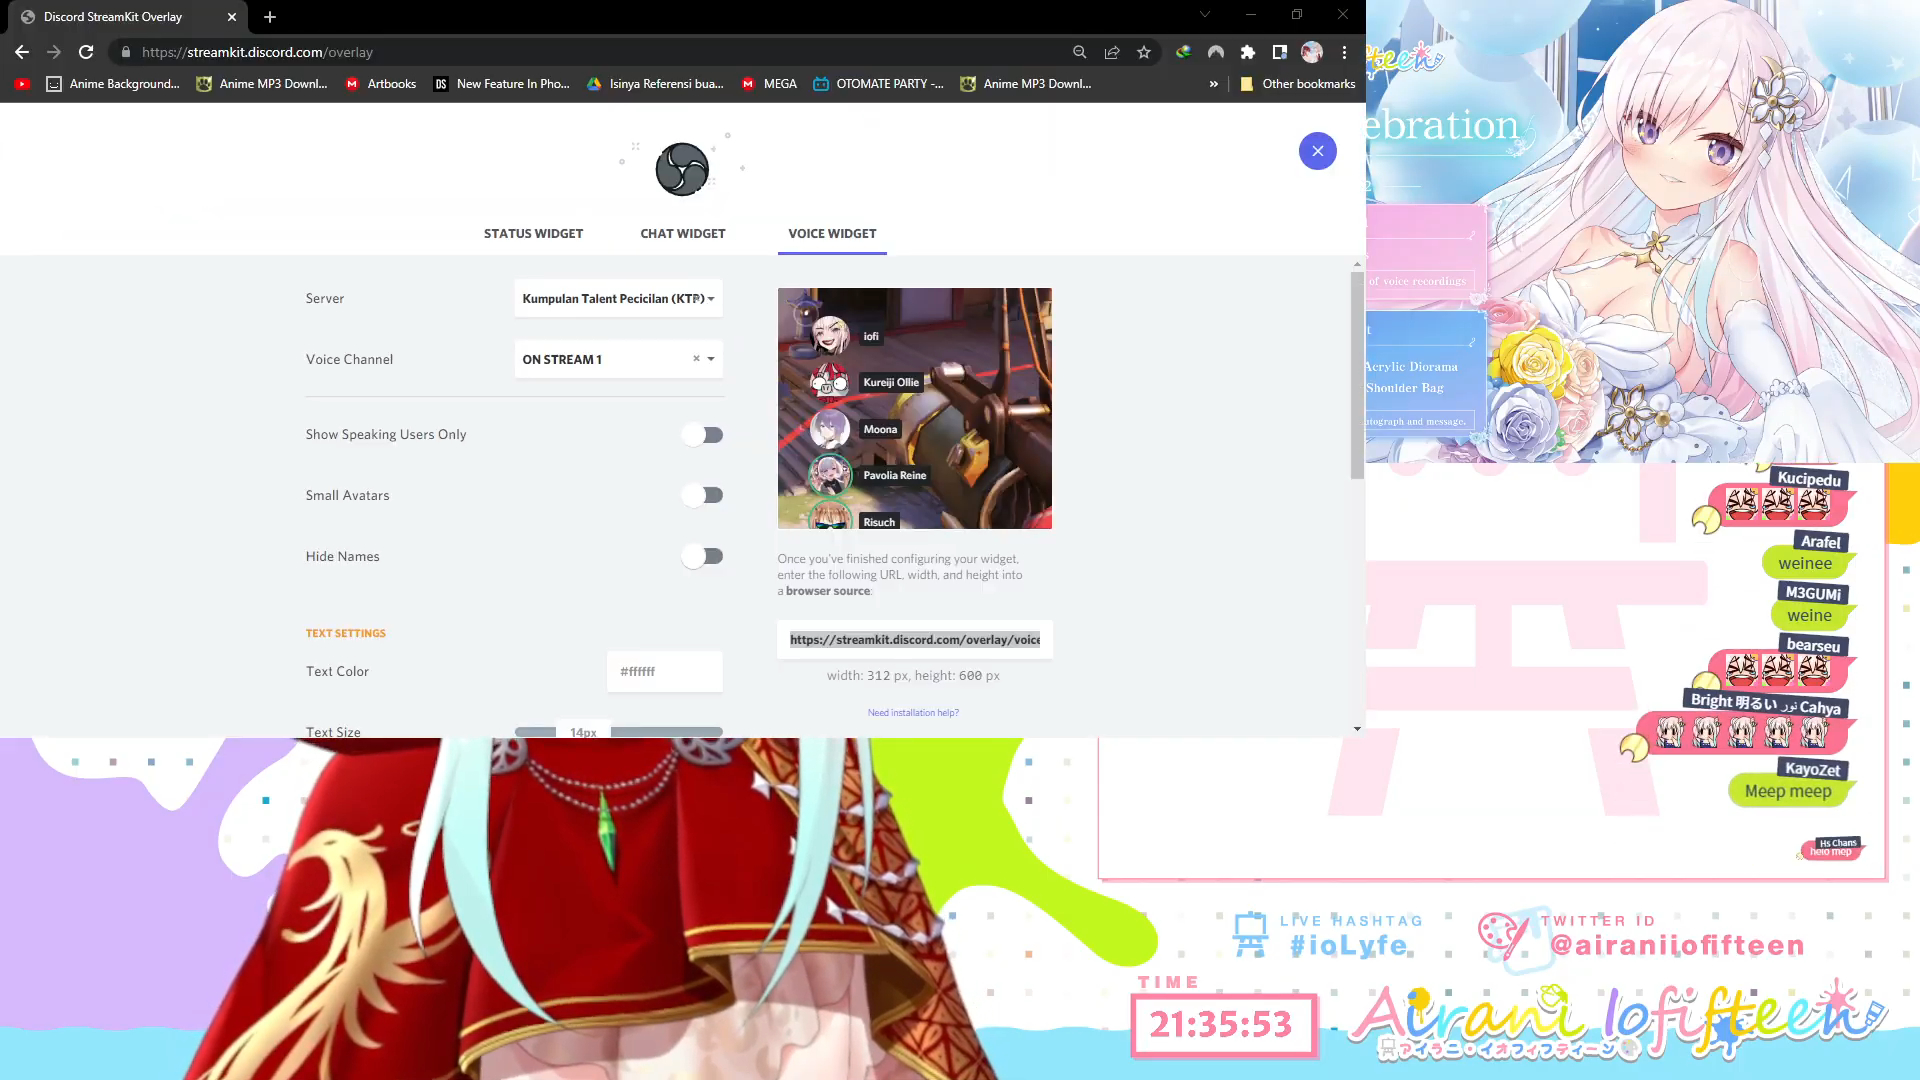The width and height of the screenshot is (1920, 1080).
Task: Open the OTOMATE PARTY bookmark
Action: pyautogui.click(x=878, y=84)
